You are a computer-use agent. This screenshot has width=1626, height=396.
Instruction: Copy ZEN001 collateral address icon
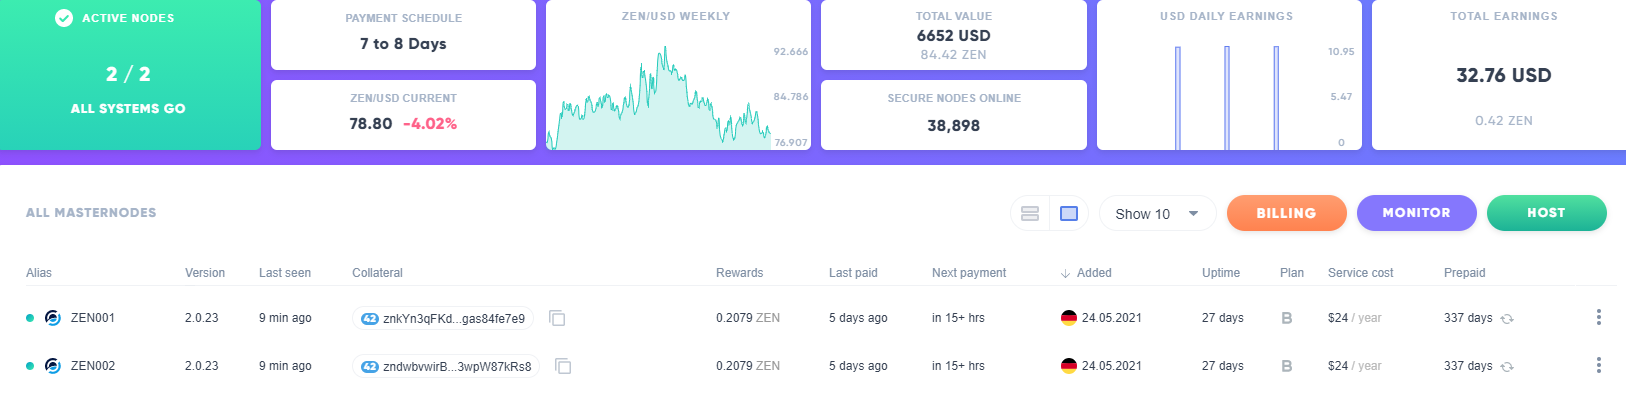(557, 318)
